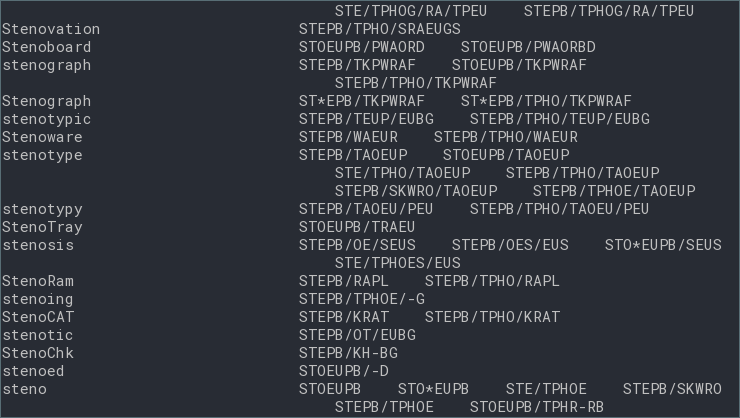Select the STOEUPB/TPHR-RB stroke
740x418 pixels.
pyautogui.click(x=537, y=407)
